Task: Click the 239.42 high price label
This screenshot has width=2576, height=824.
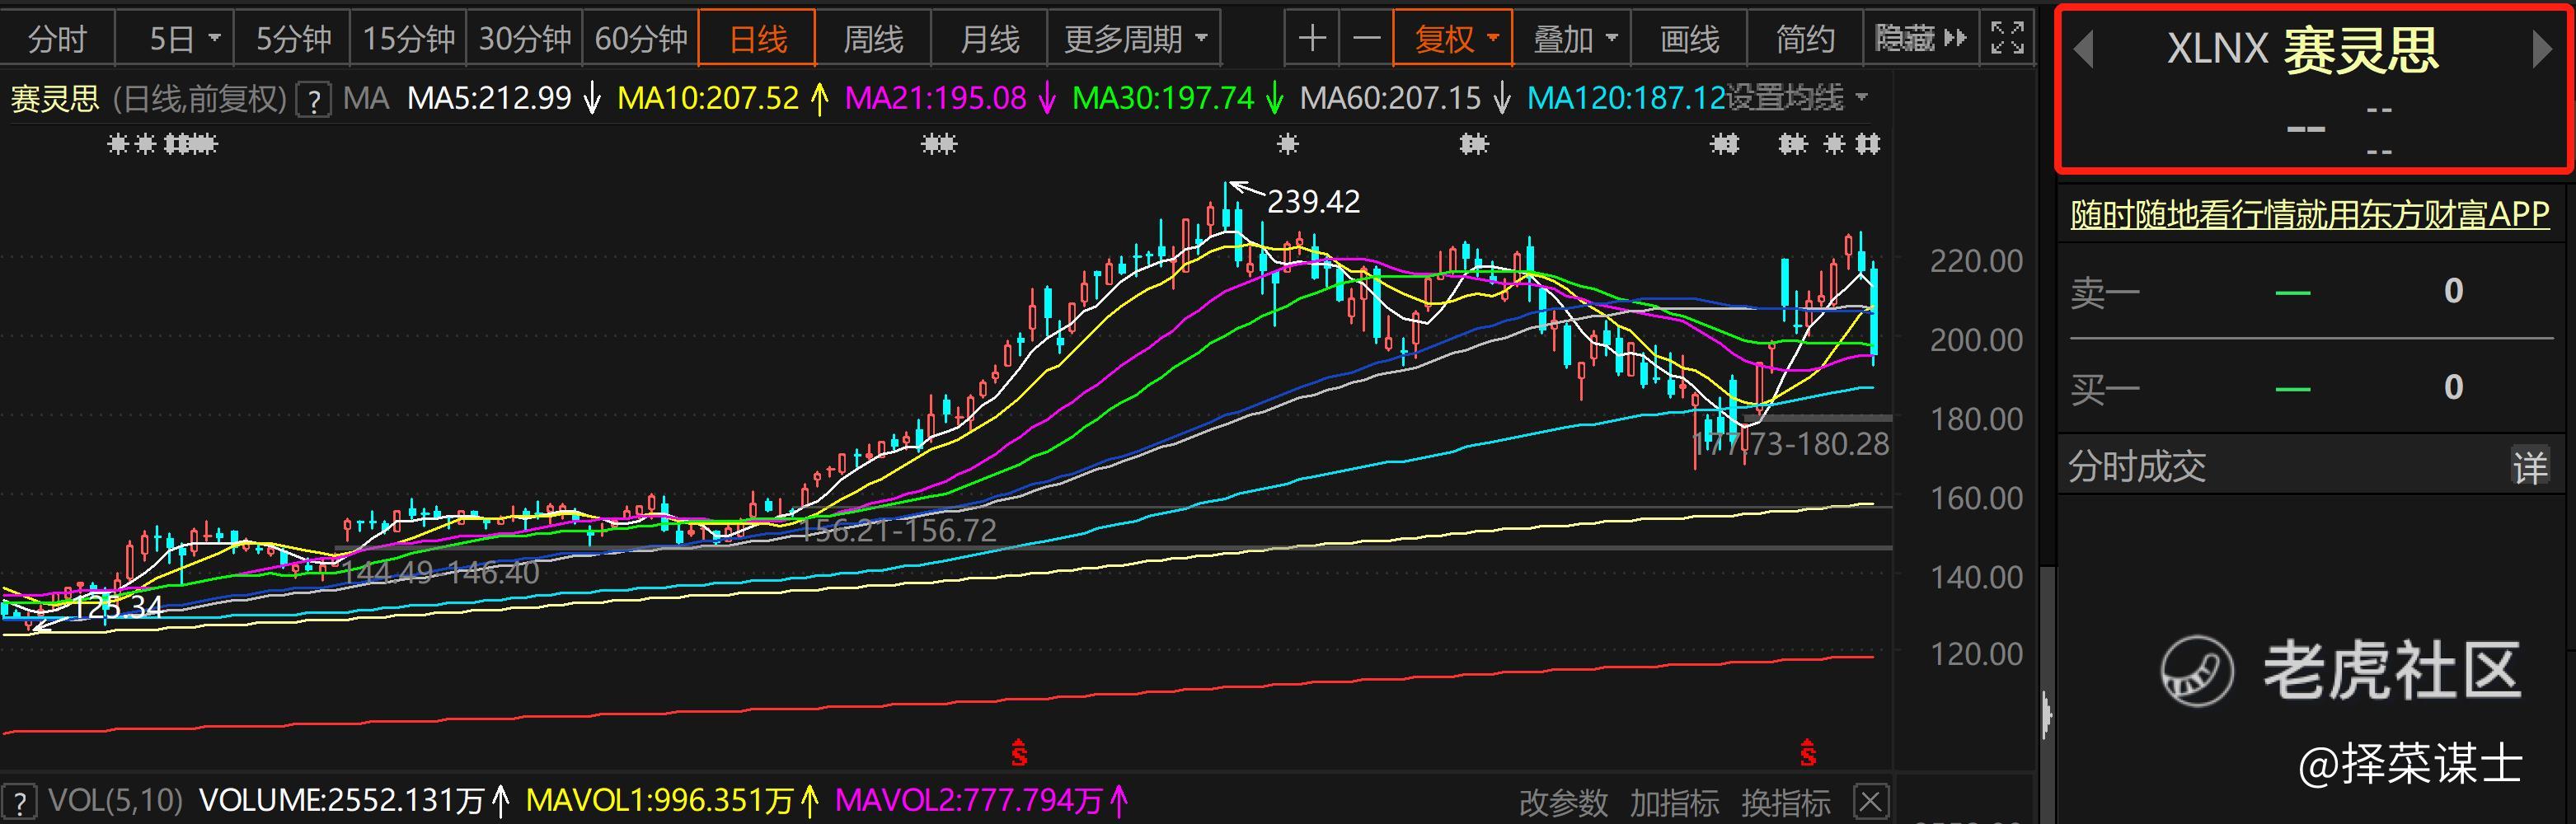Action: click(x=1313, y=202)
